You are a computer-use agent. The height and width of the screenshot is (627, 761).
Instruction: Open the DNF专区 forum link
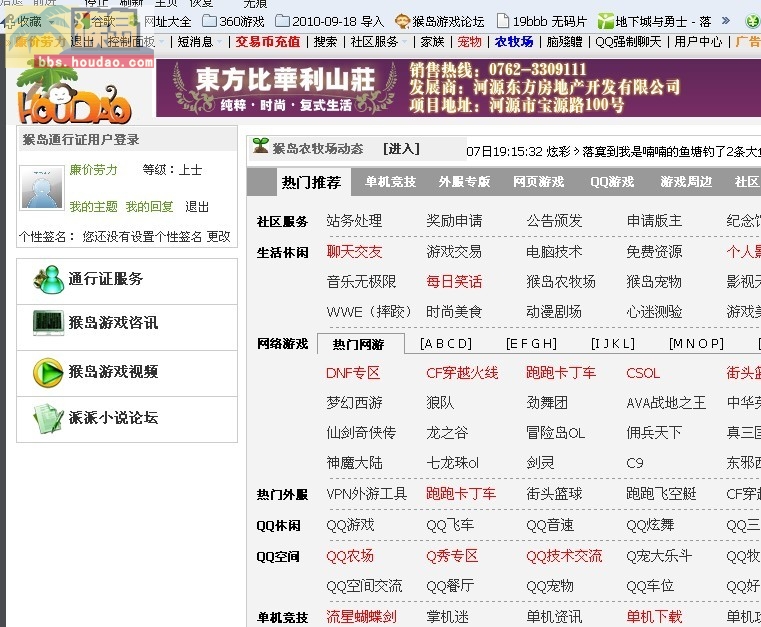[x=353, y=373]
